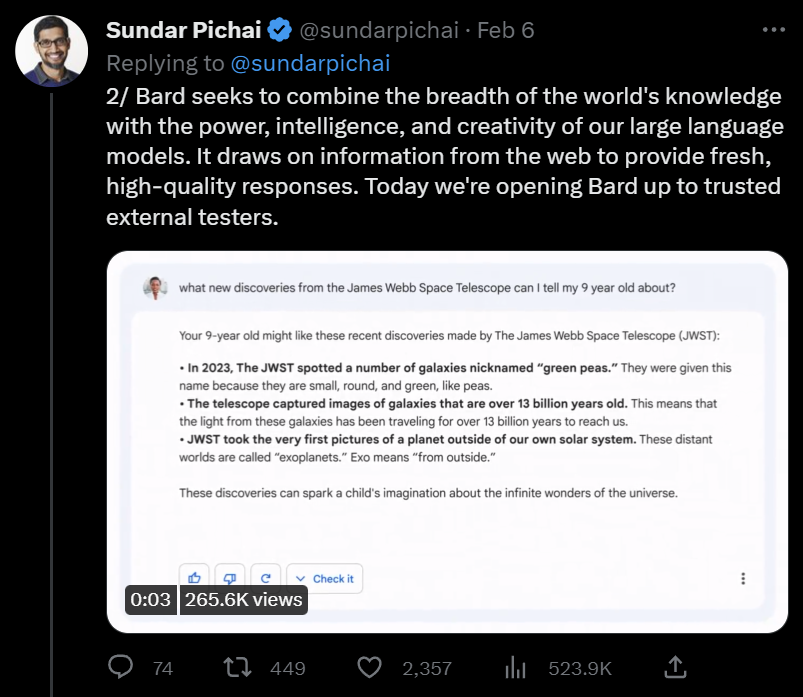This screenshot has height=697, width=803.
Task: Click the retweet icon
Action: click(x=238, y=667)
